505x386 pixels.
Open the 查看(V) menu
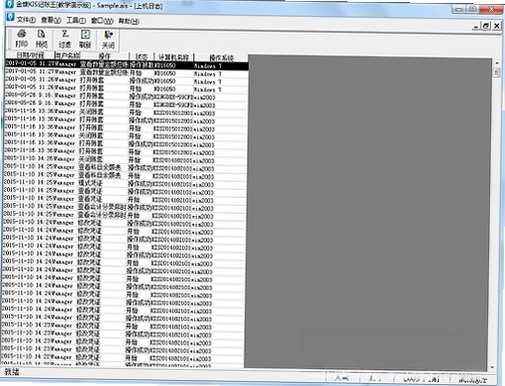coord(51,20)
